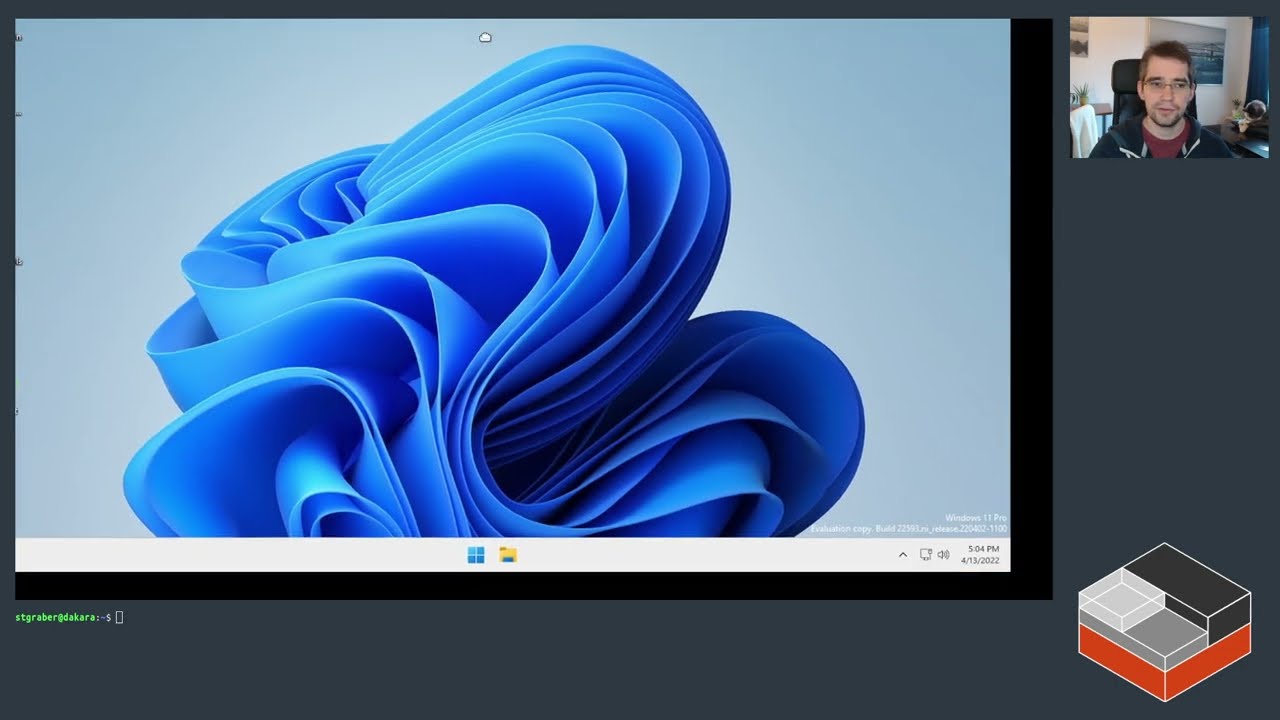Click the 4/13/2022 date in taskbar
The height and width of the screenshot is (720, 1280).
(x=980, y=561)
